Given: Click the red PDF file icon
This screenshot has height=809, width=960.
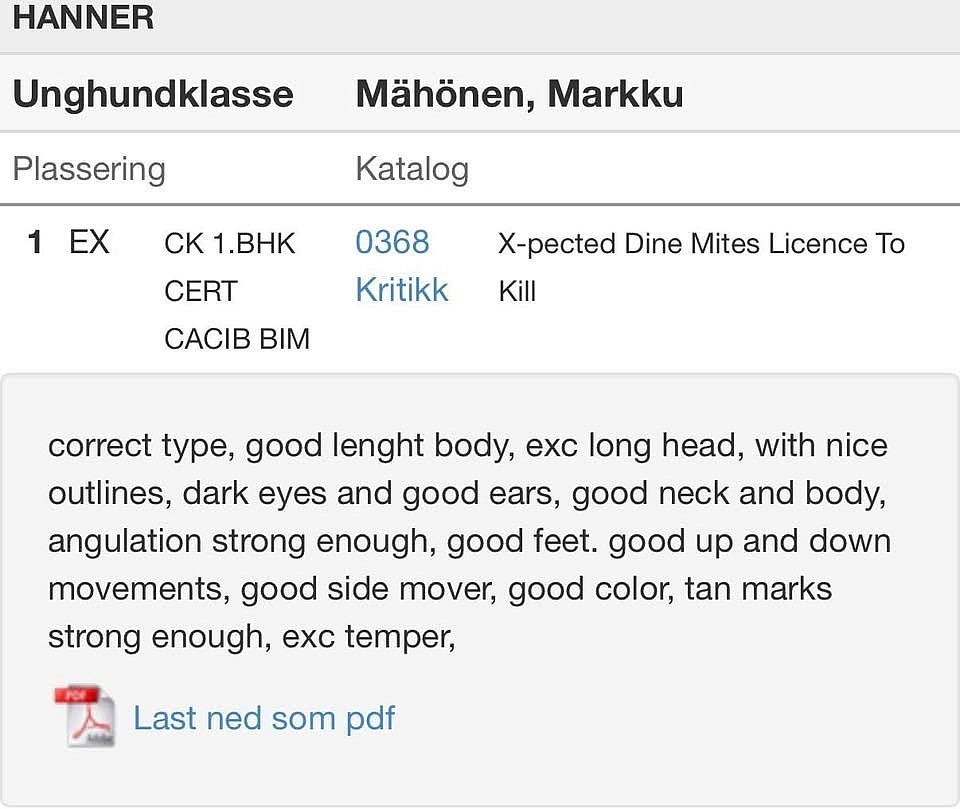Looking at the screenshot, I should click(84, 716).
